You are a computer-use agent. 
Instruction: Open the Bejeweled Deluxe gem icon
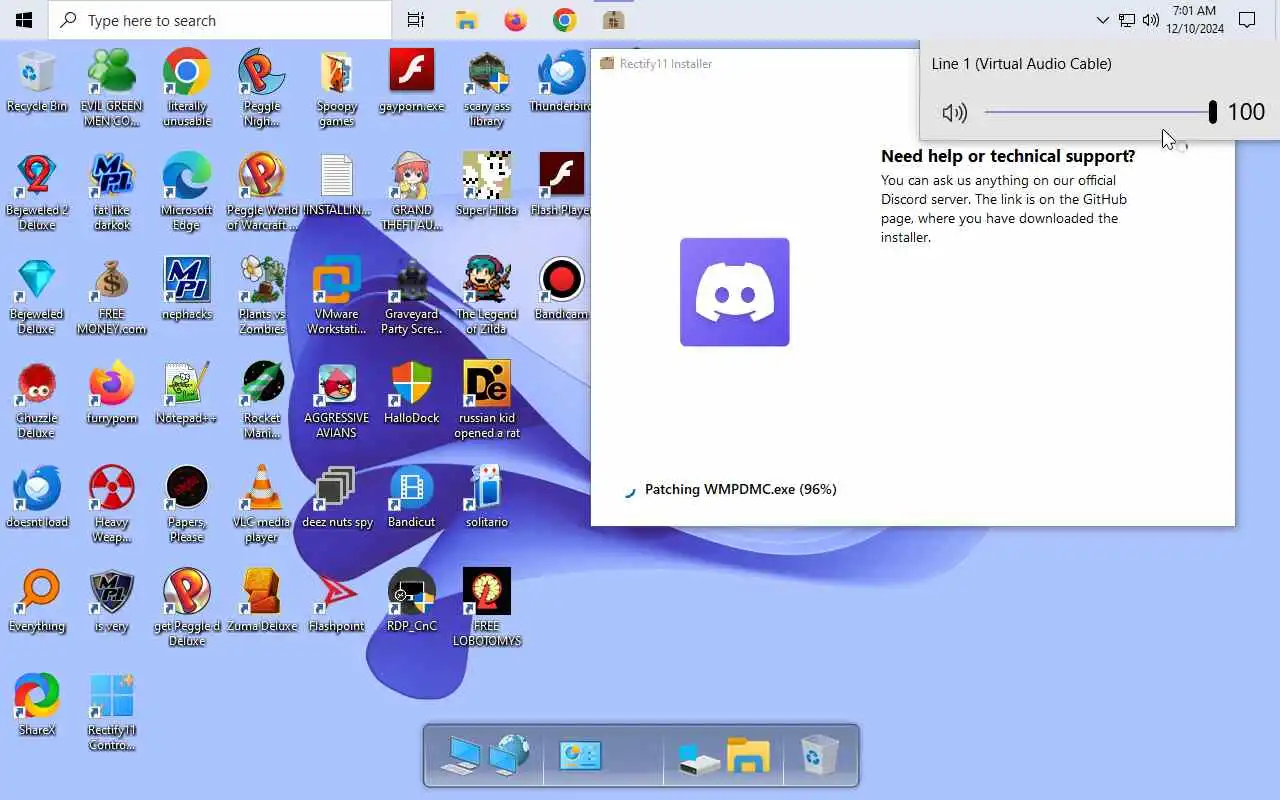click(x=37, y=296)
